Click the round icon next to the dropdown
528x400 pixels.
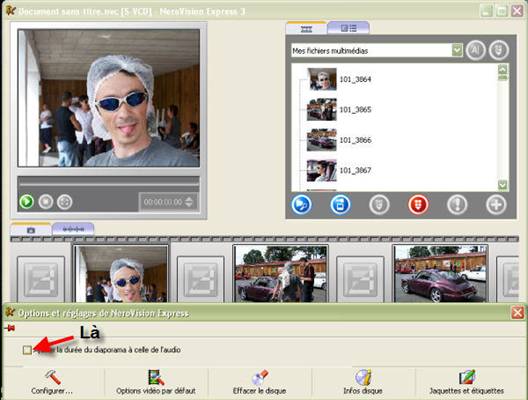(x=475, y=50)
